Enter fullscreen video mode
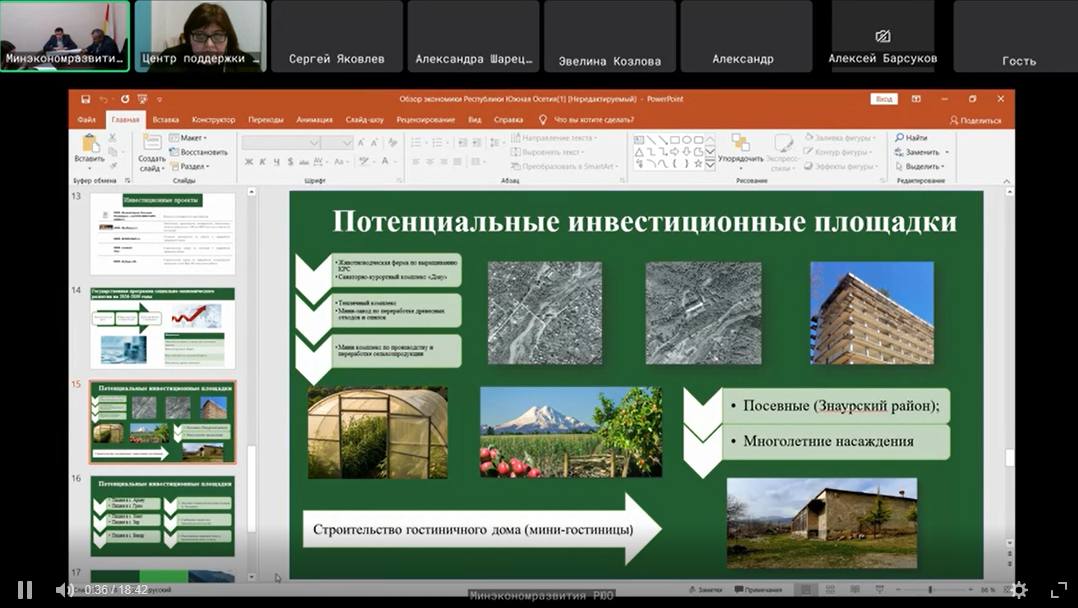 click(1058, 590)
